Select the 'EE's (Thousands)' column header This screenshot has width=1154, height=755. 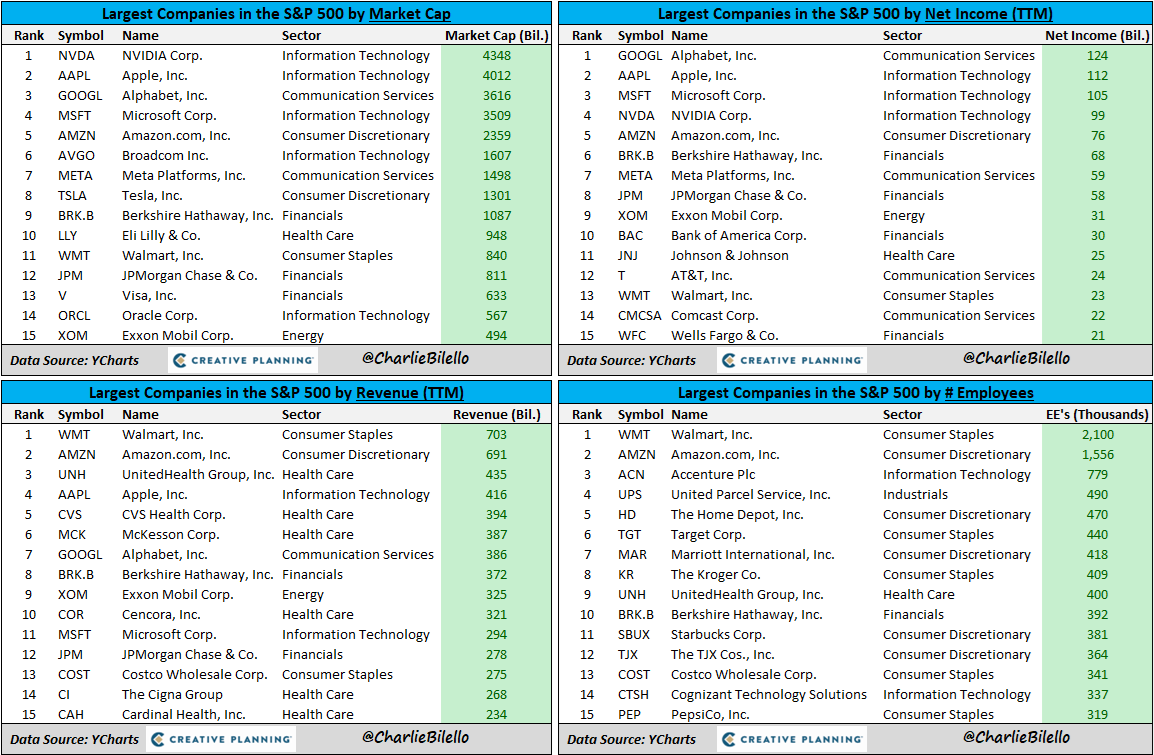[x=1096, y=414]
